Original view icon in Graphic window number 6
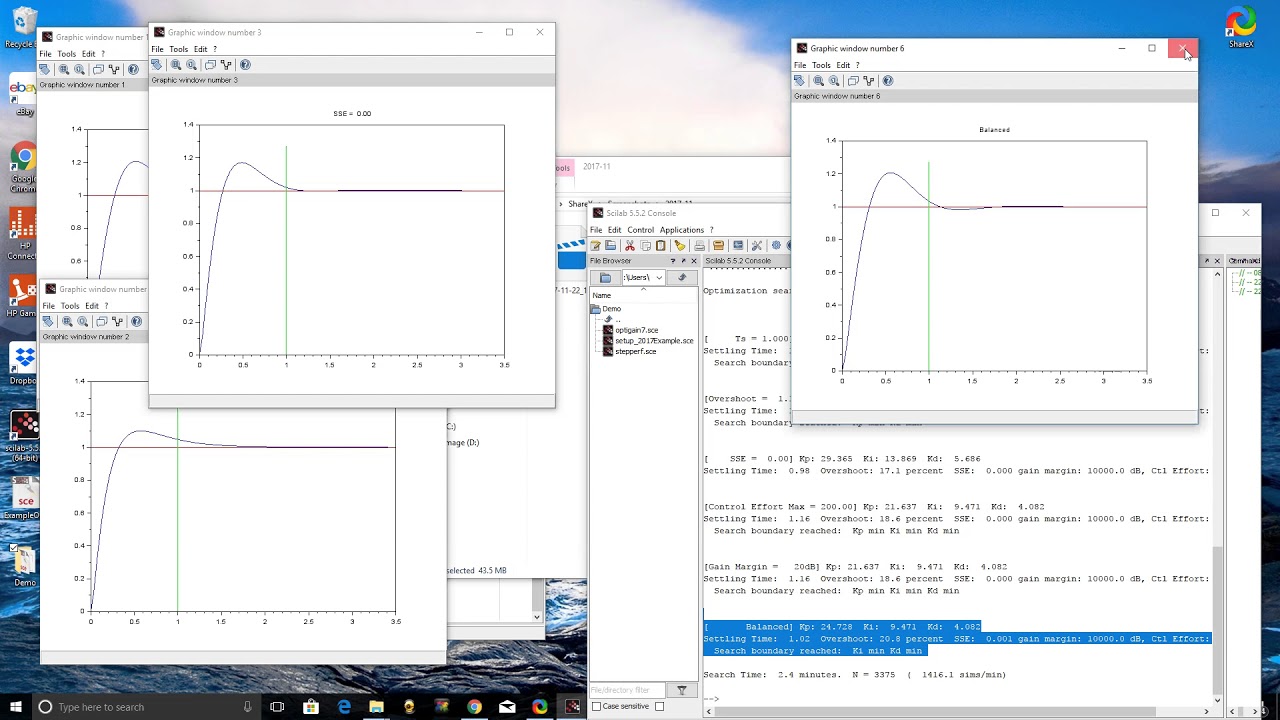Screen dimensions: 1280x720 click(x=834, y=81)
